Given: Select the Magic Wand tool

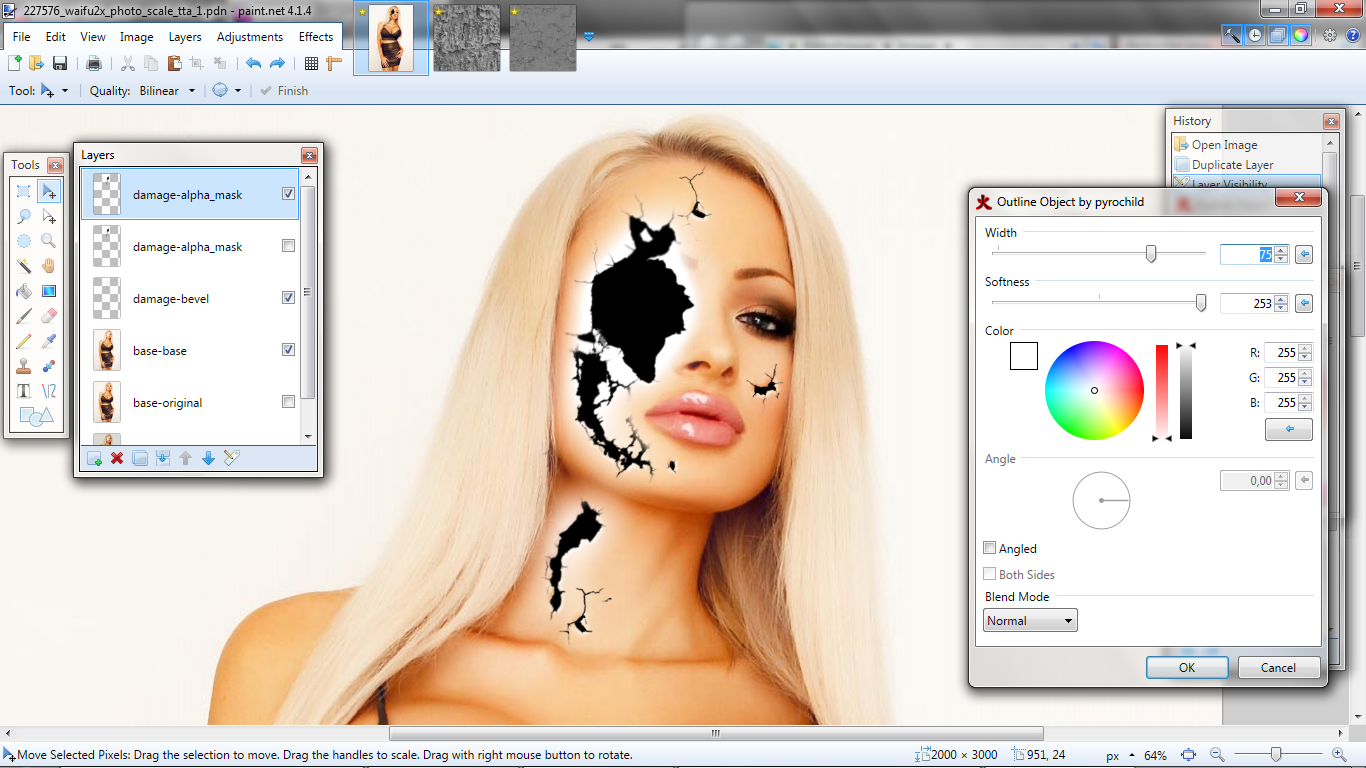Looking at the screenshot, I should [24, 266].
